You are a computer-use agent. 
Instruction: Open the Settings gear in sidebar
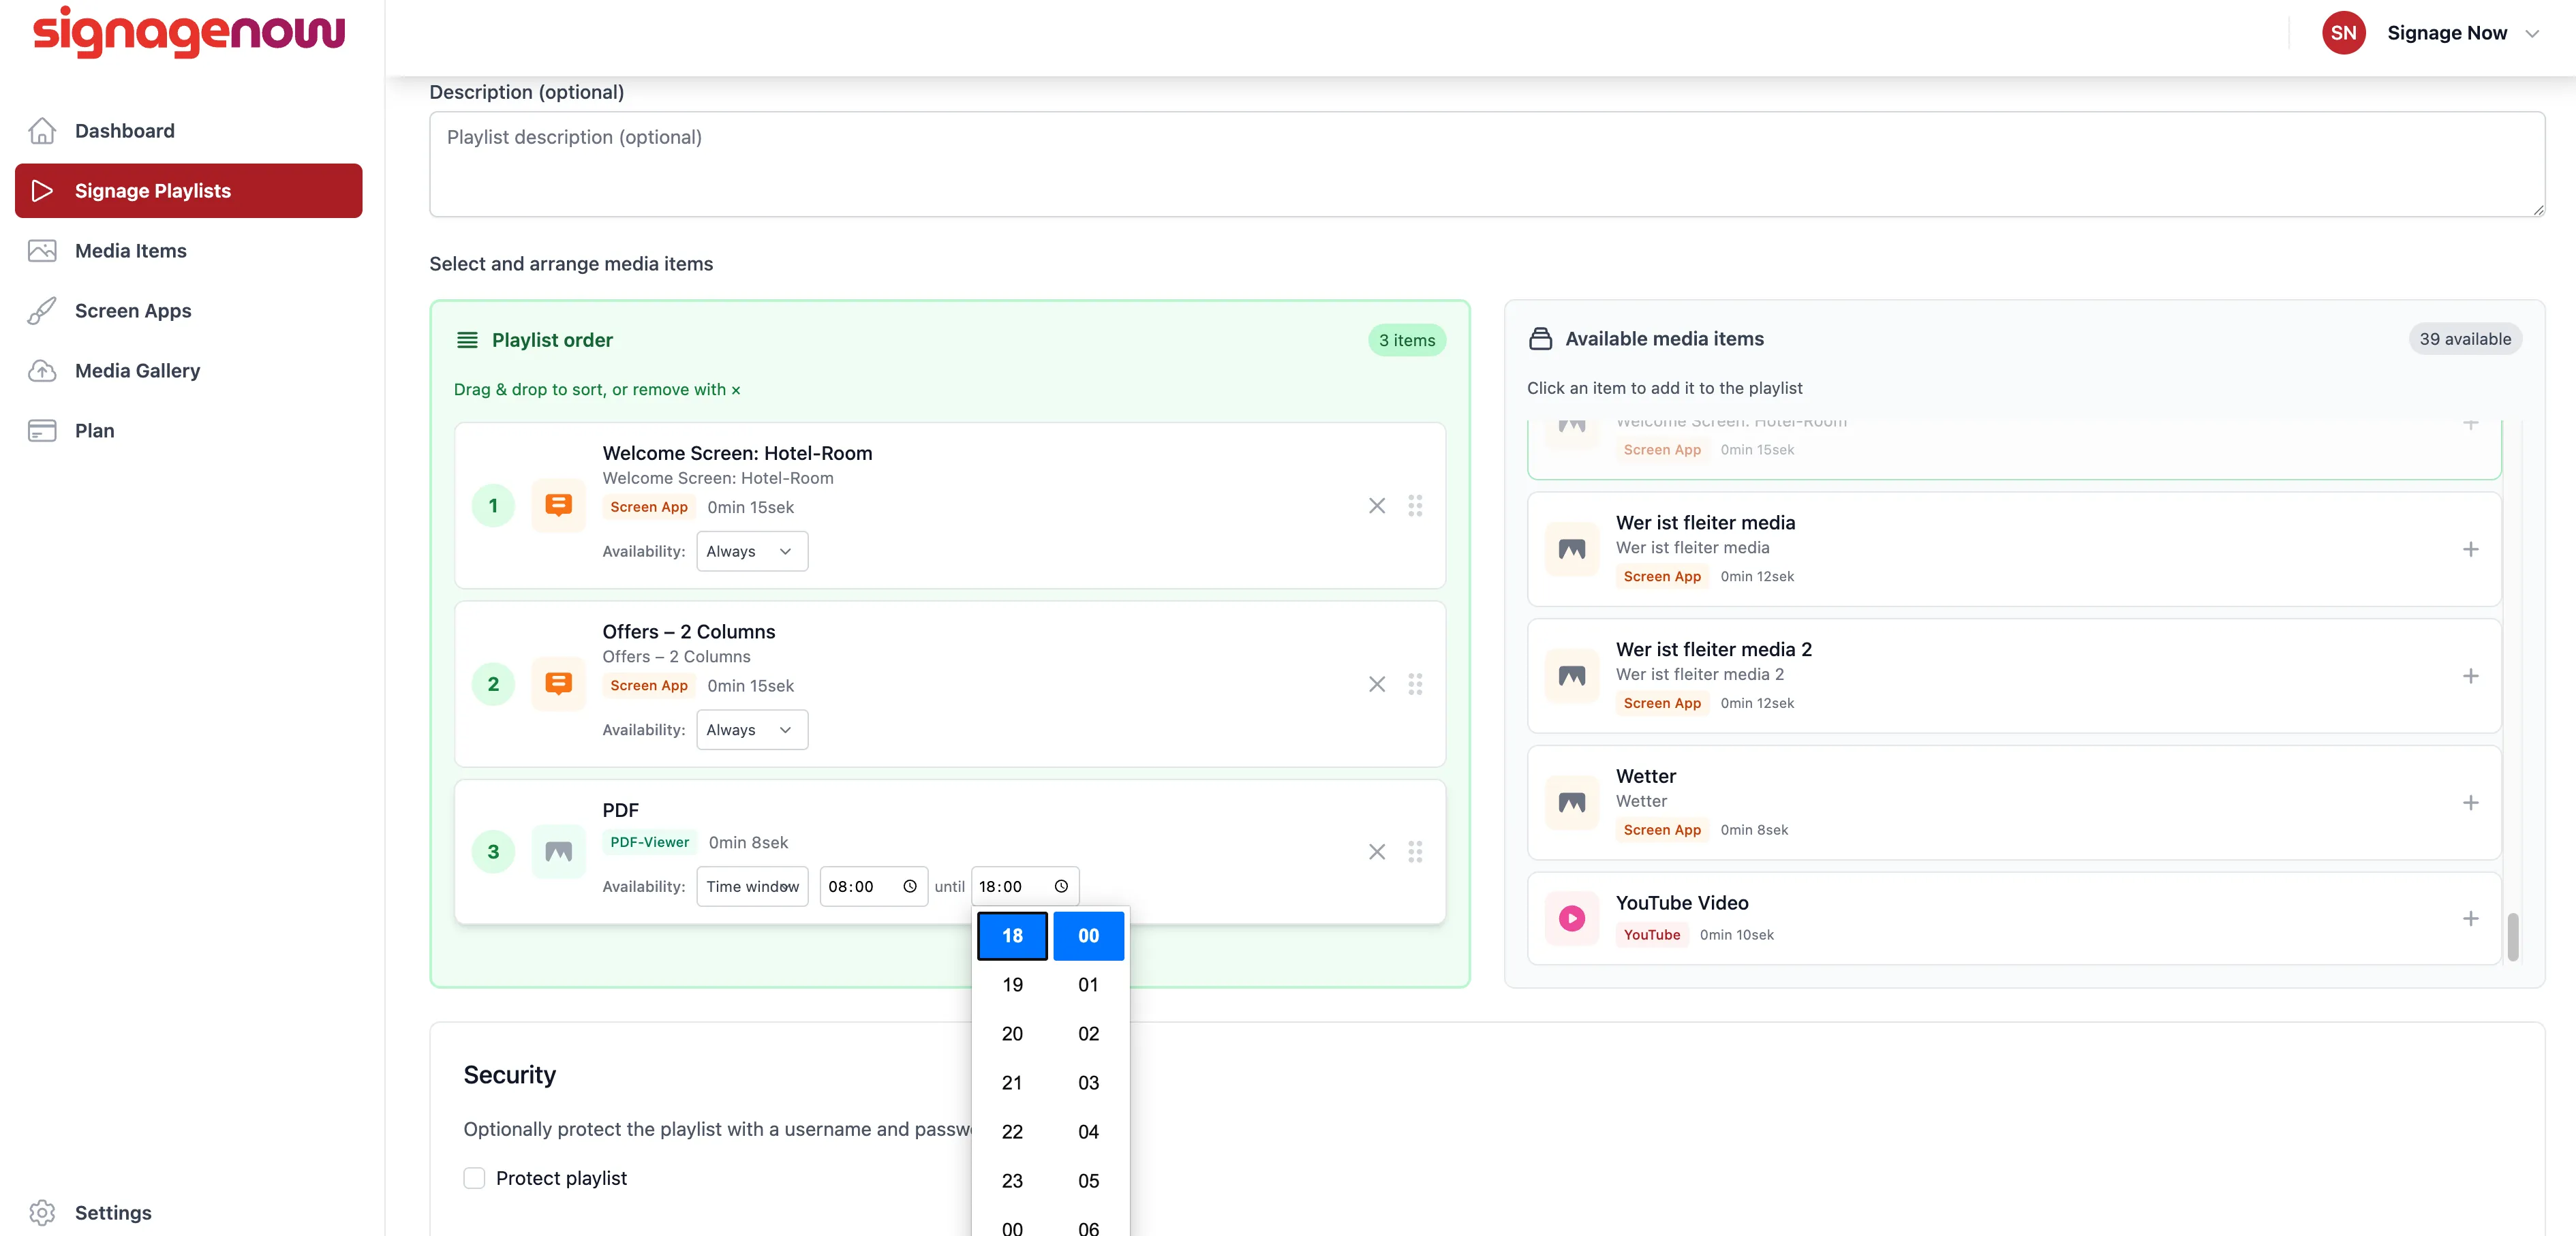point(42,1212)
